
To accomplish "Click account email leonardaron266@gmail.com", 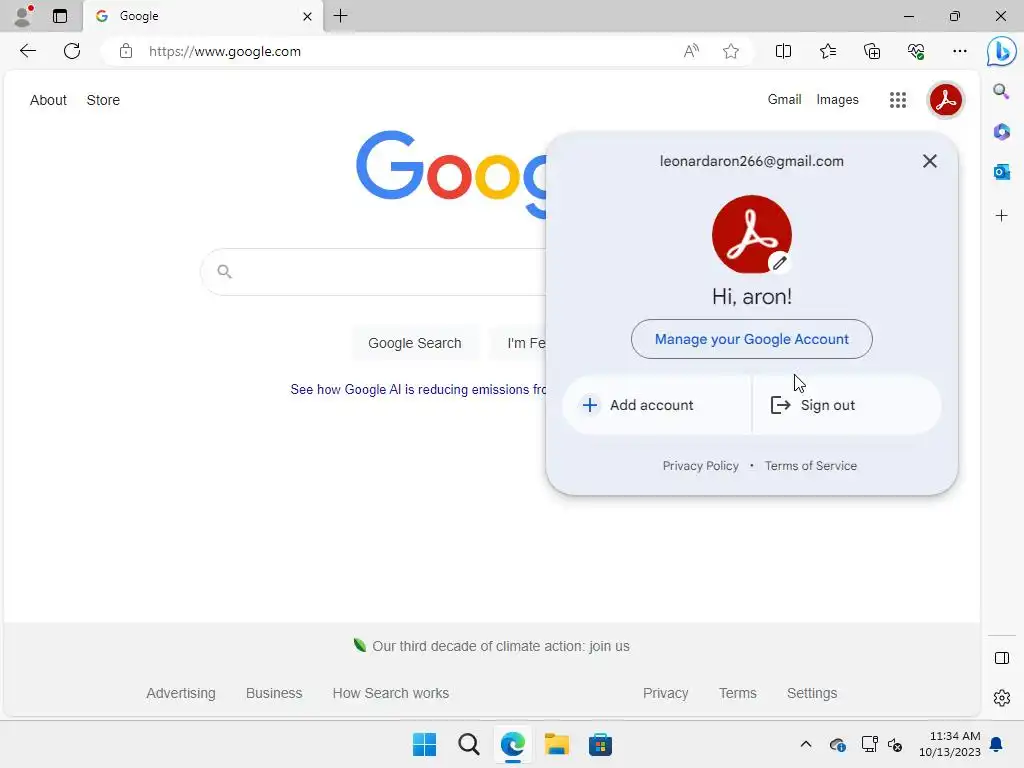I will tap(751, 161).
